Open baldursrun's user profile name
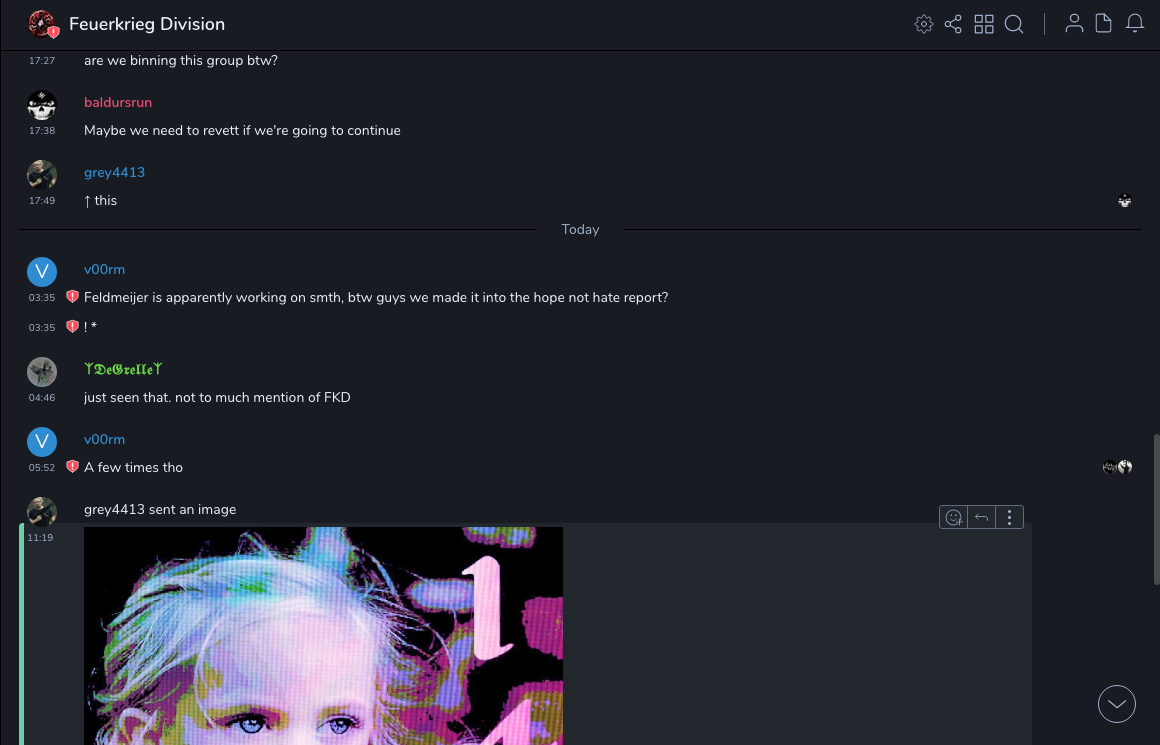 [118, 103]
